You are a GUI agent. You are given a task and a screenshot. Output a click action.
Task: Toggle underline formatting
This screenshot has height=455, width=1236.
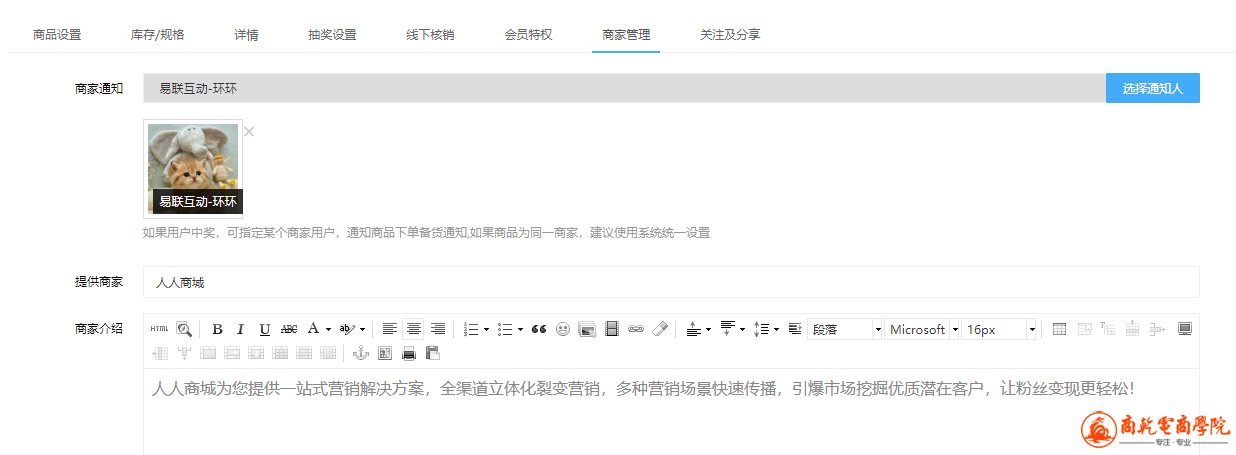[265, 329]
